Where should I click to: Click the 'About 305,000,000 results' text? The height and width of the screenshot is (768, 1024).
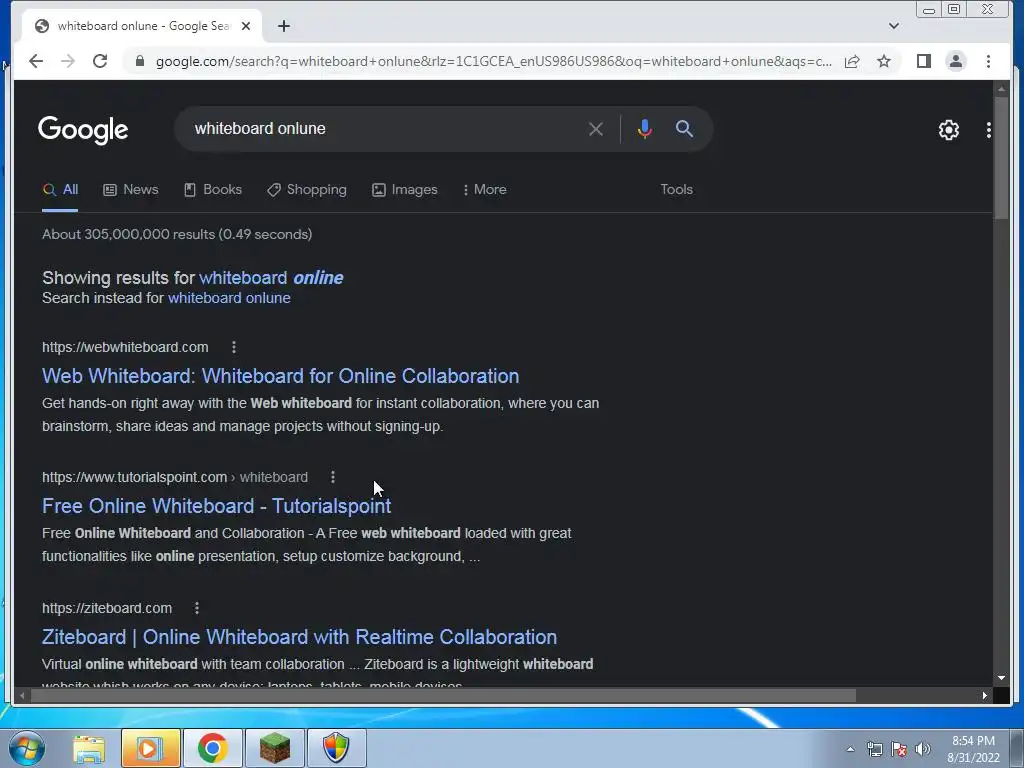177,234
